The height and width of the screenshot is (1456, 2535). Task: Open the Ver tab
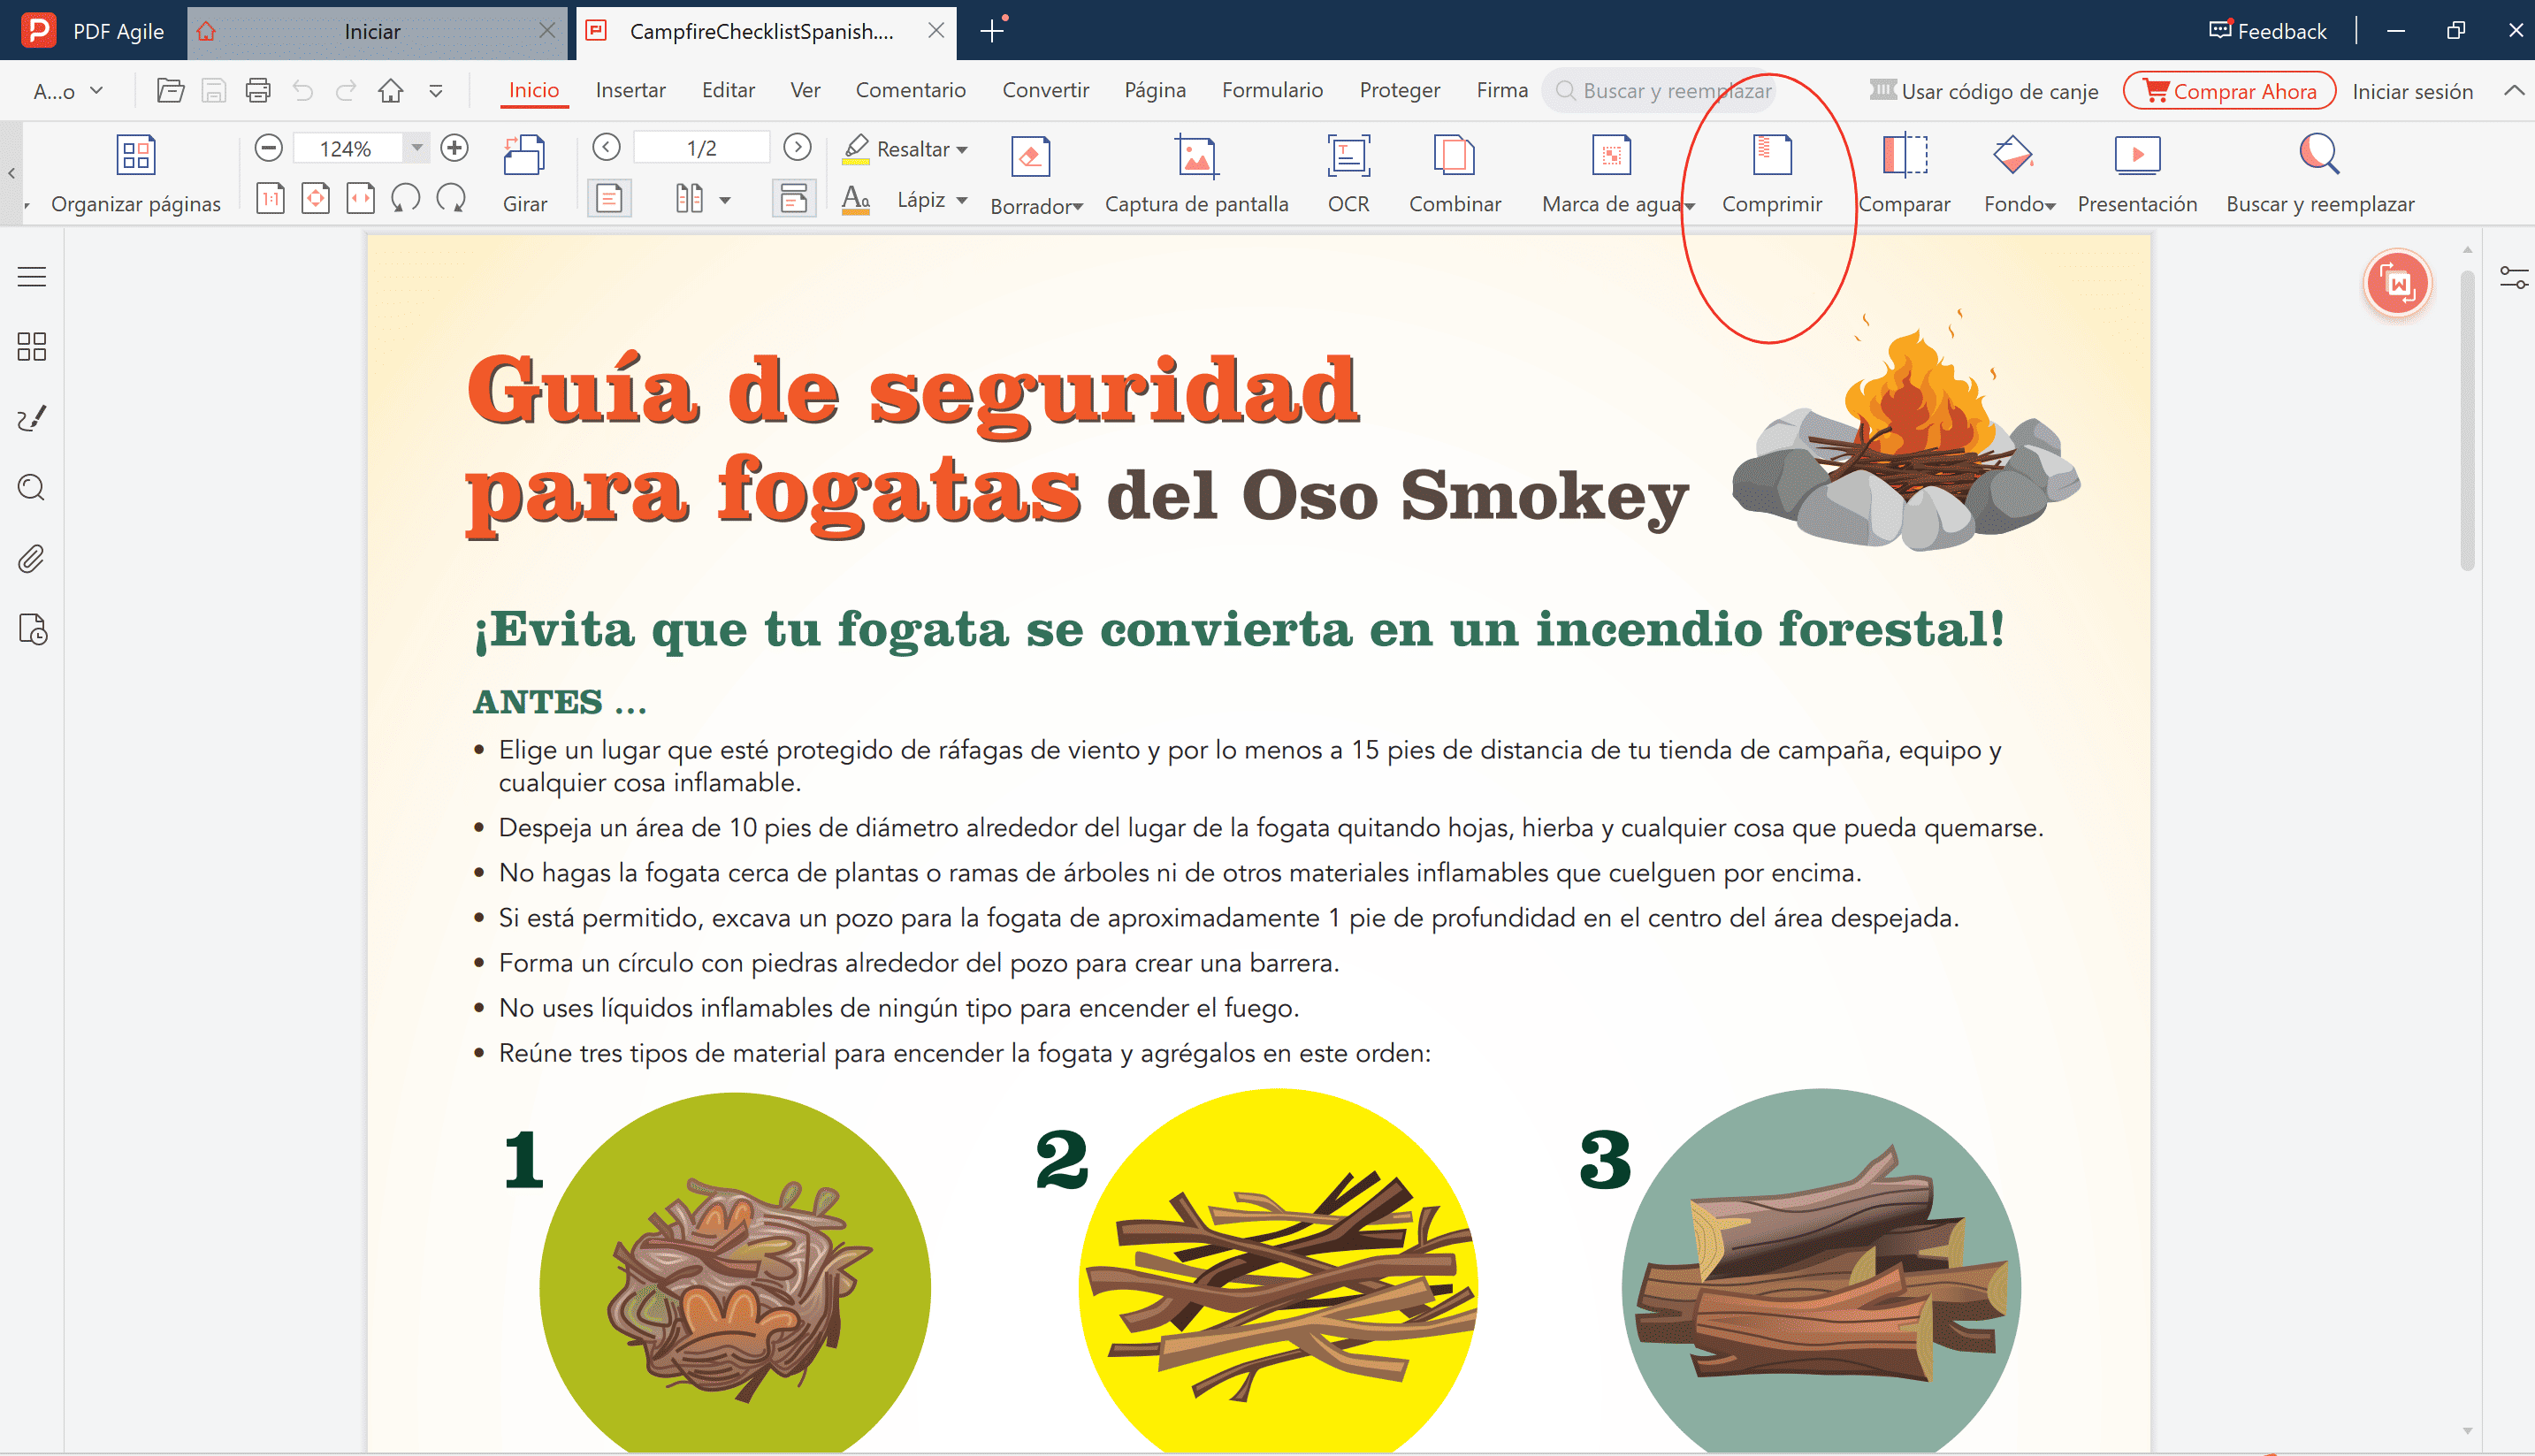(805, 90)
